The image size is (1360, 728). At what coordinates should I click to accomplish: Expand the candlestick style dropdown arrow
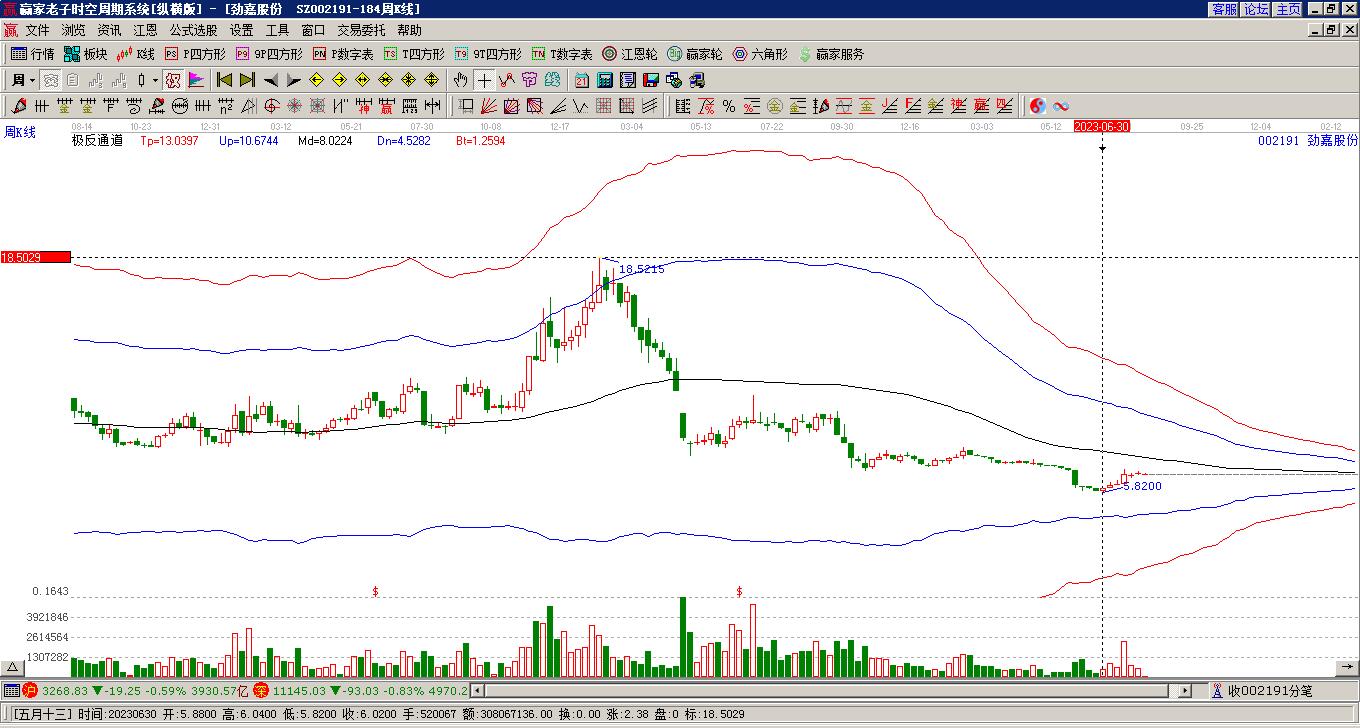tap(155, 80)
